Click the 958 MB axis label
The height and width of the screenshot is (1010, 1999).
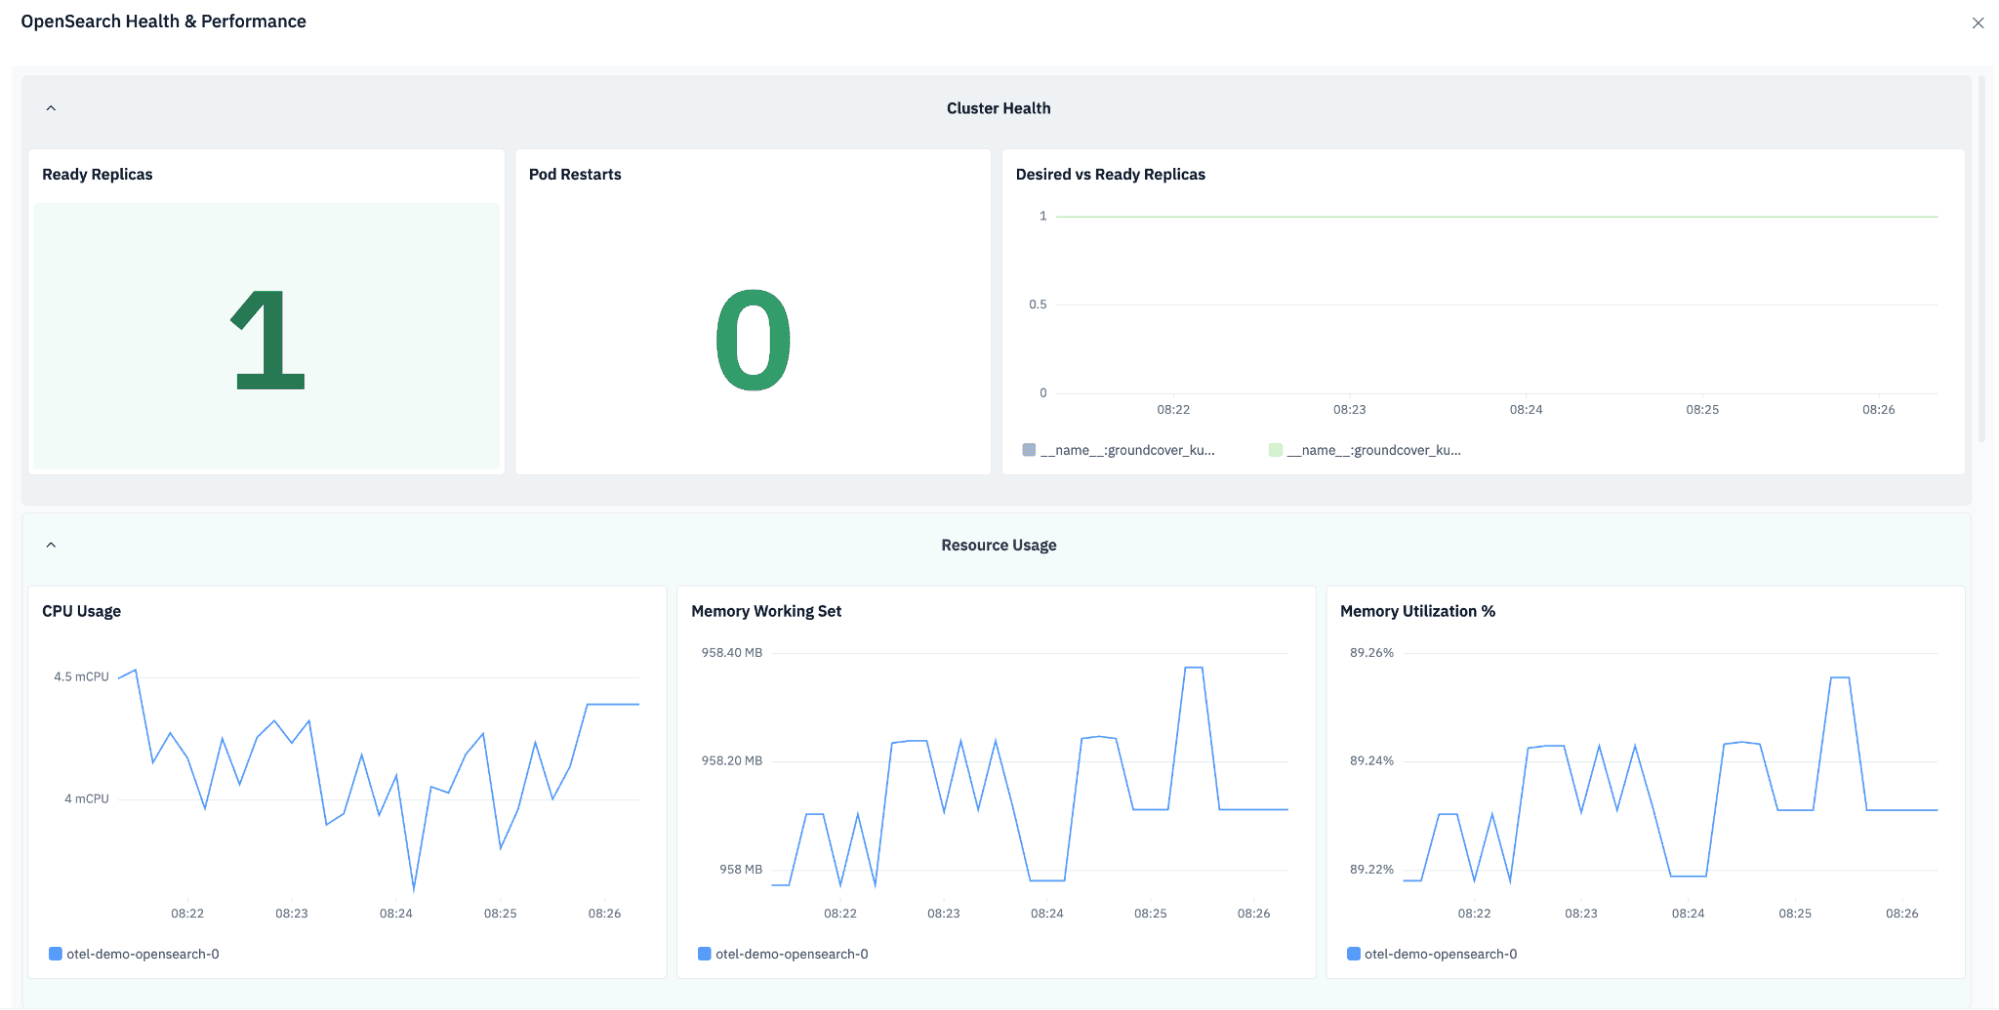tap(741, 870)
